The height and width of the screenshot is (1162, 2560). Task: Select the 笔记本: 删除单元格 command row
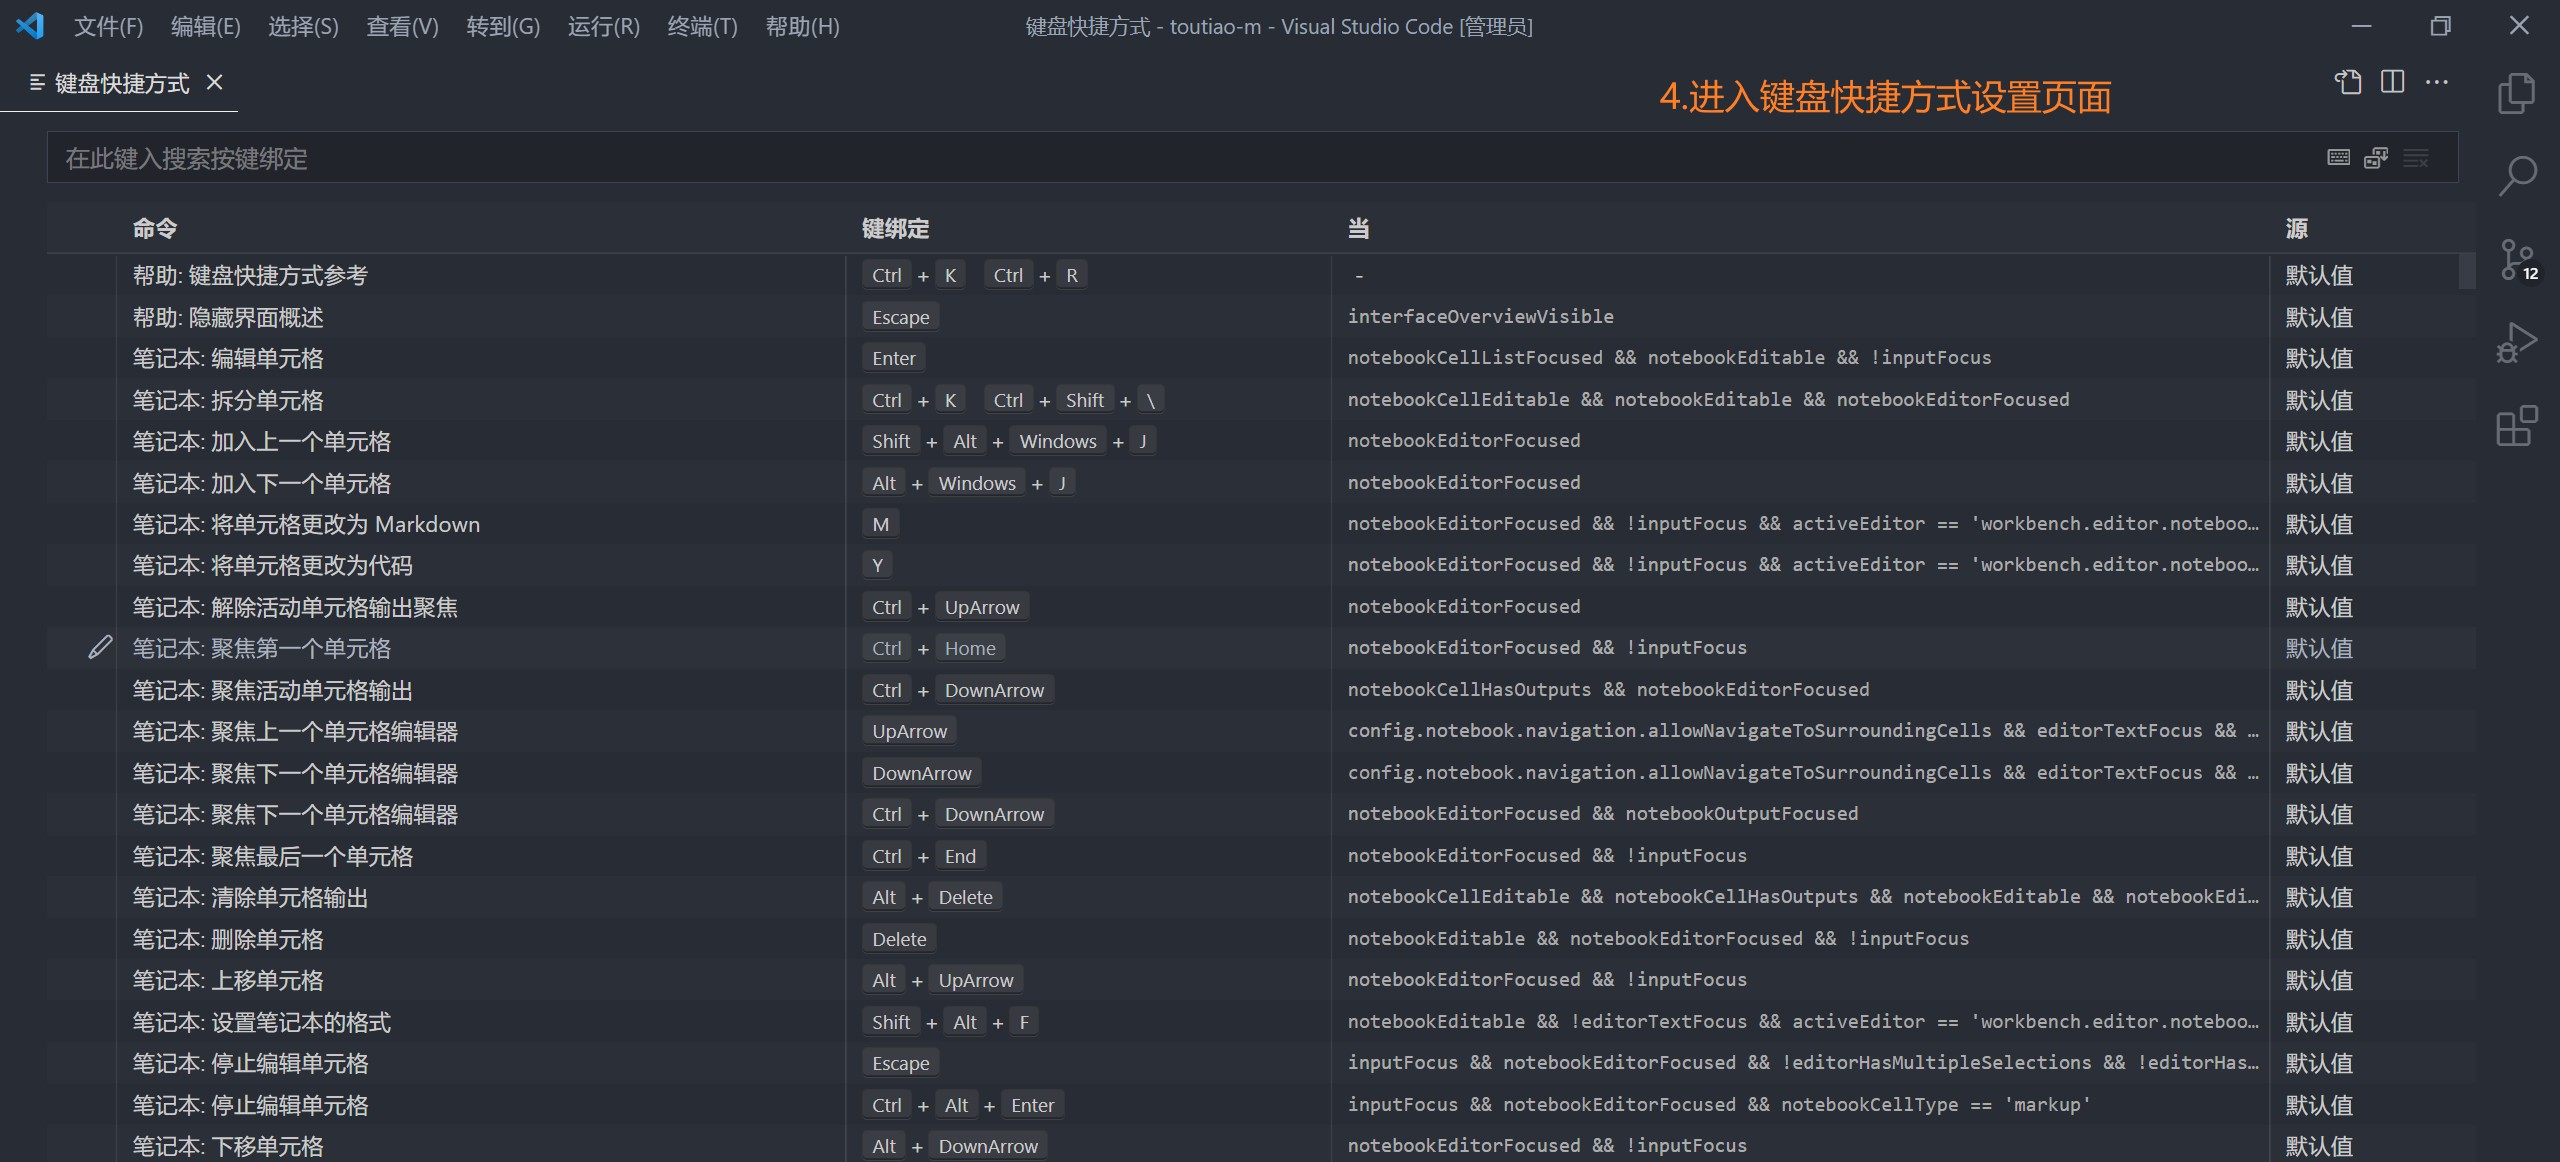228,939
